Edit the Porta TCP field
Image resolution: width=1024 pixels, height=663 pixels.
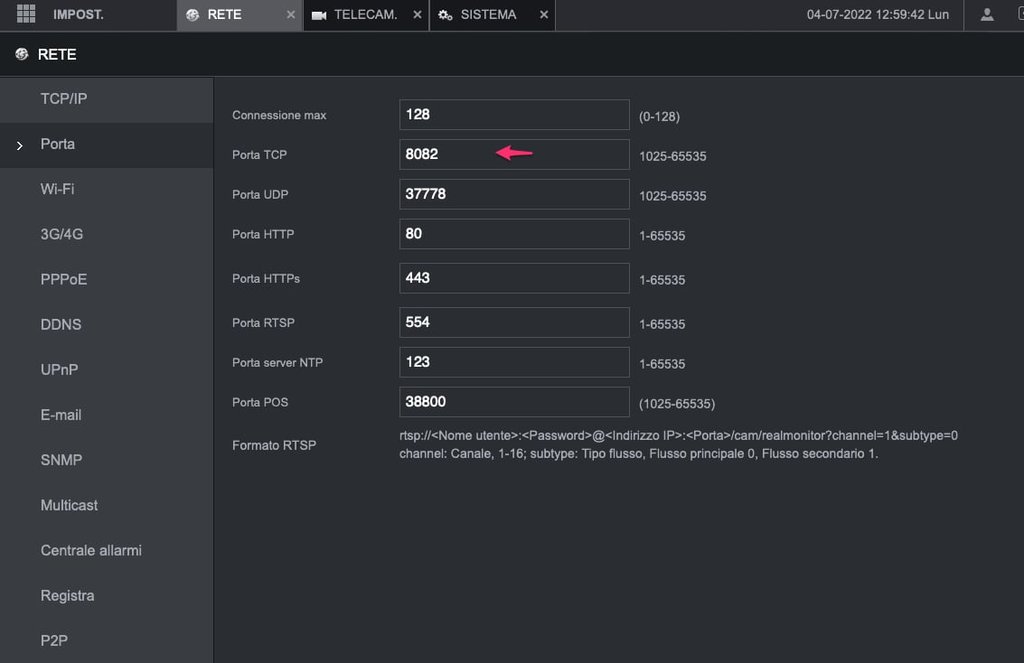[514, 155]
